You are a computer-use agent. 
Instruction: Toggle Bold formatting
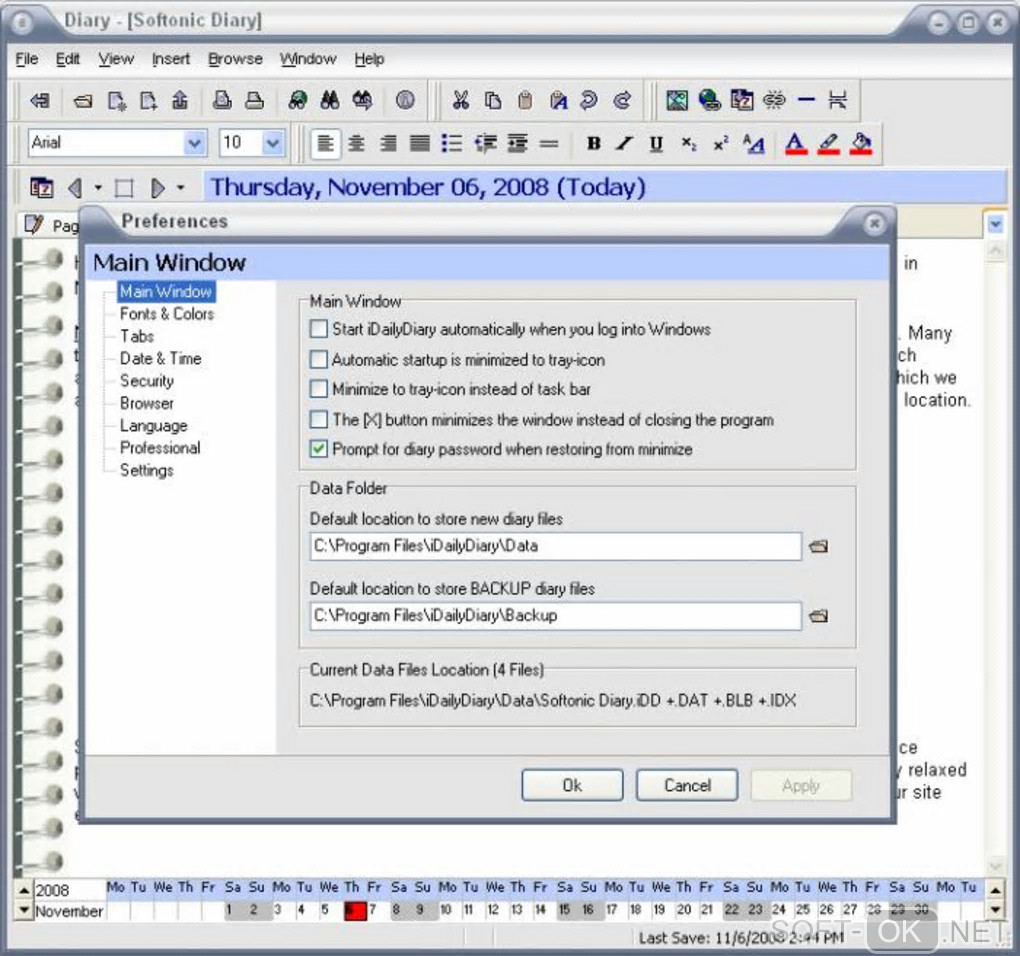click(x=593, y=143)
